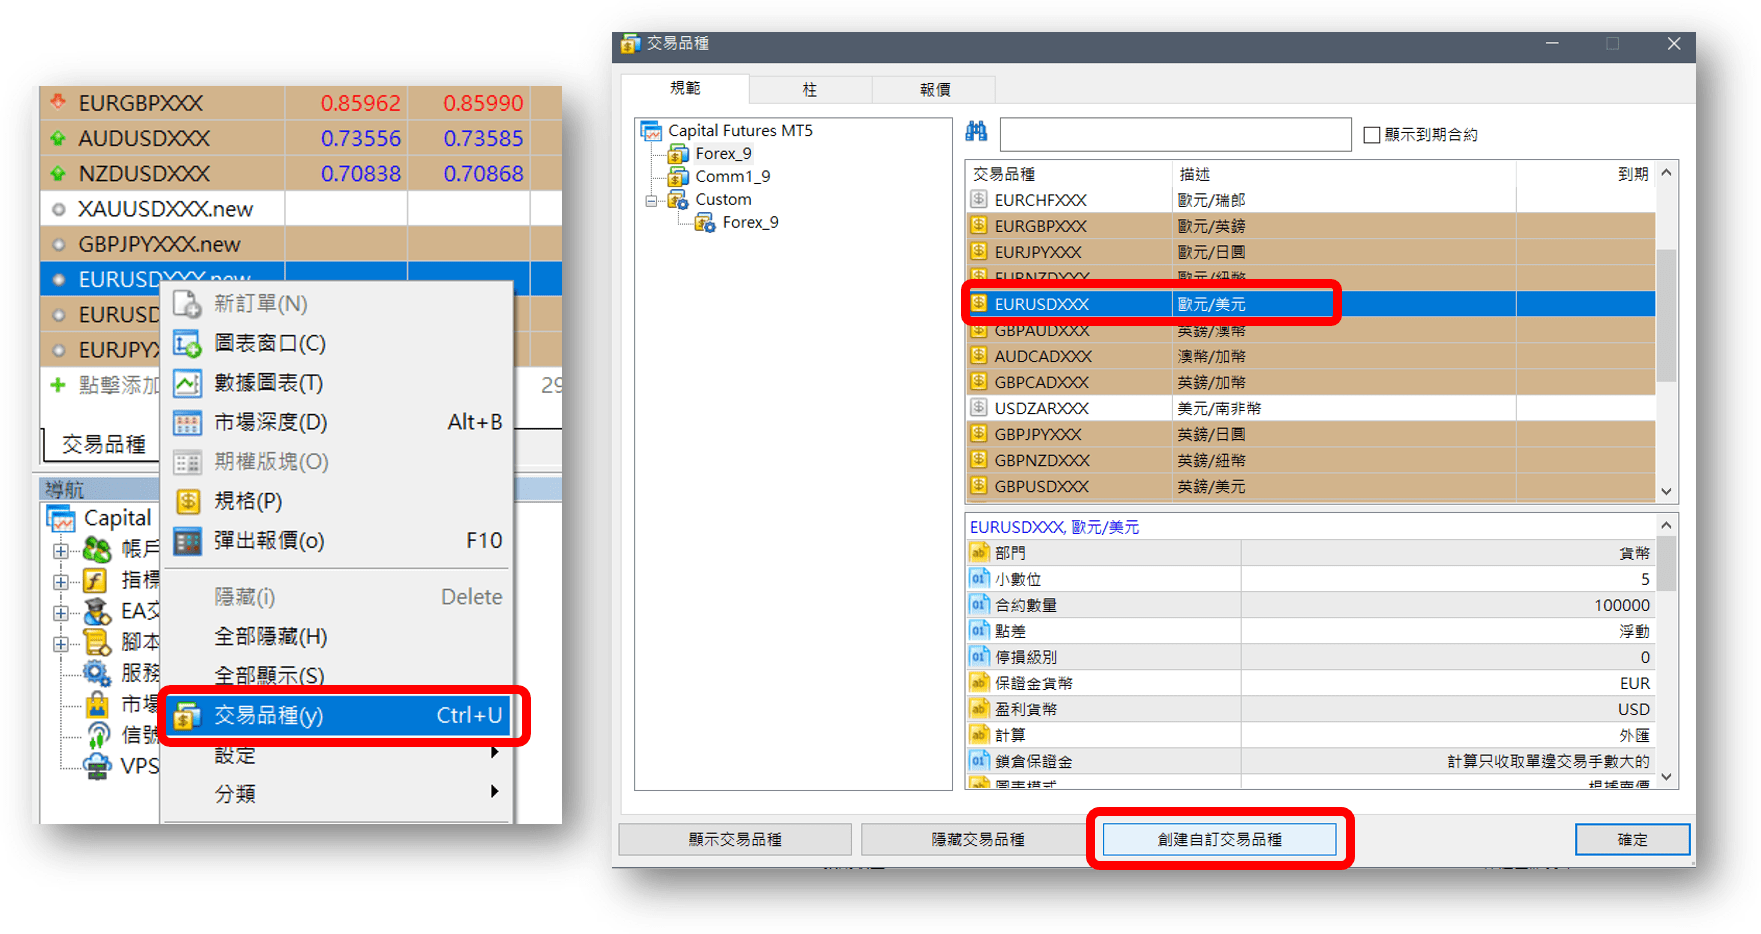Image resolution: width=1761 pixels, height=934 pixels.
Task: Click the symbol list scrollbar up arrow
Action: (1666, 172)
